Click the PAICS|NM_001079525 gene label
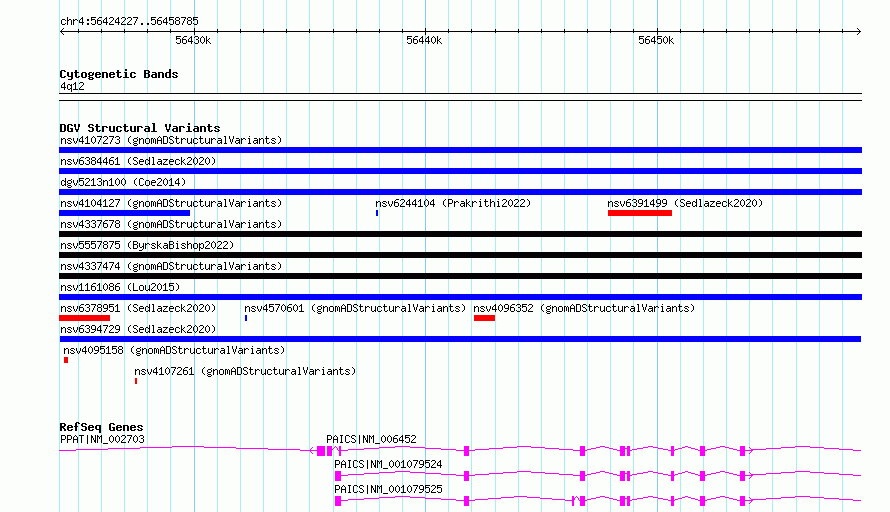This screenshot has width=890, height=512. (388, 489)
